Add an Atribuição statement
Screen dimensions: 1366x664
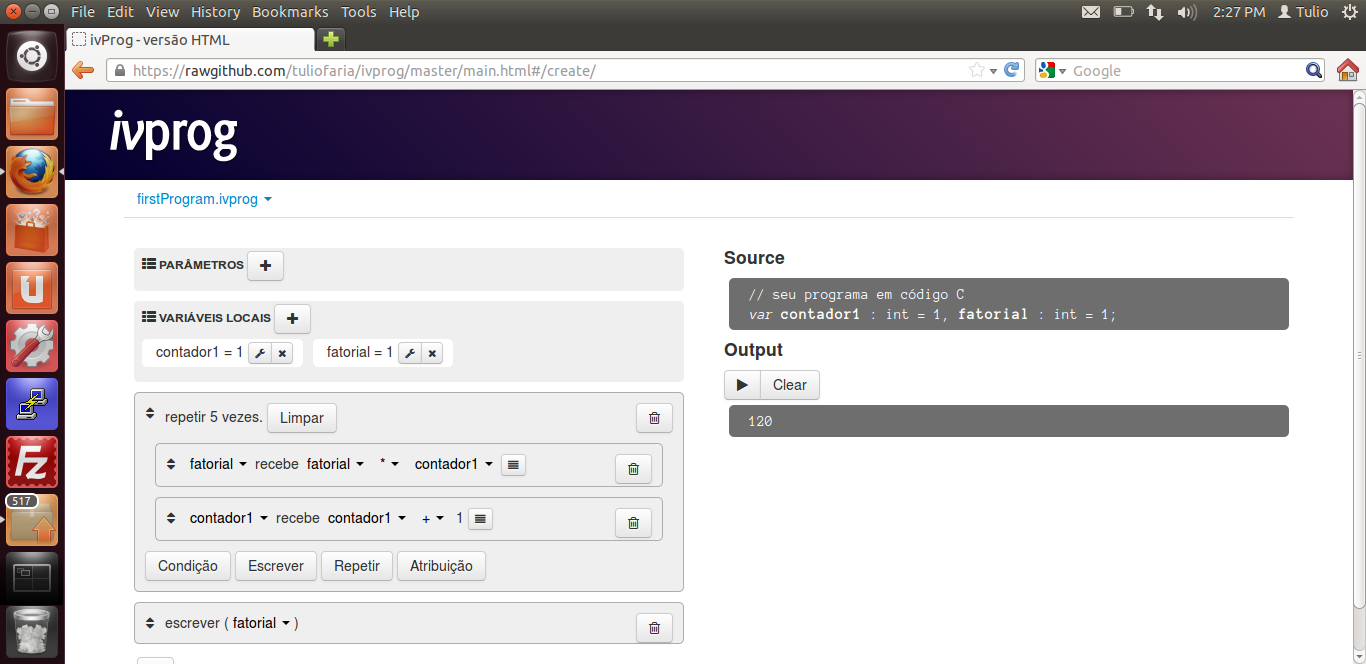[441, 566]
